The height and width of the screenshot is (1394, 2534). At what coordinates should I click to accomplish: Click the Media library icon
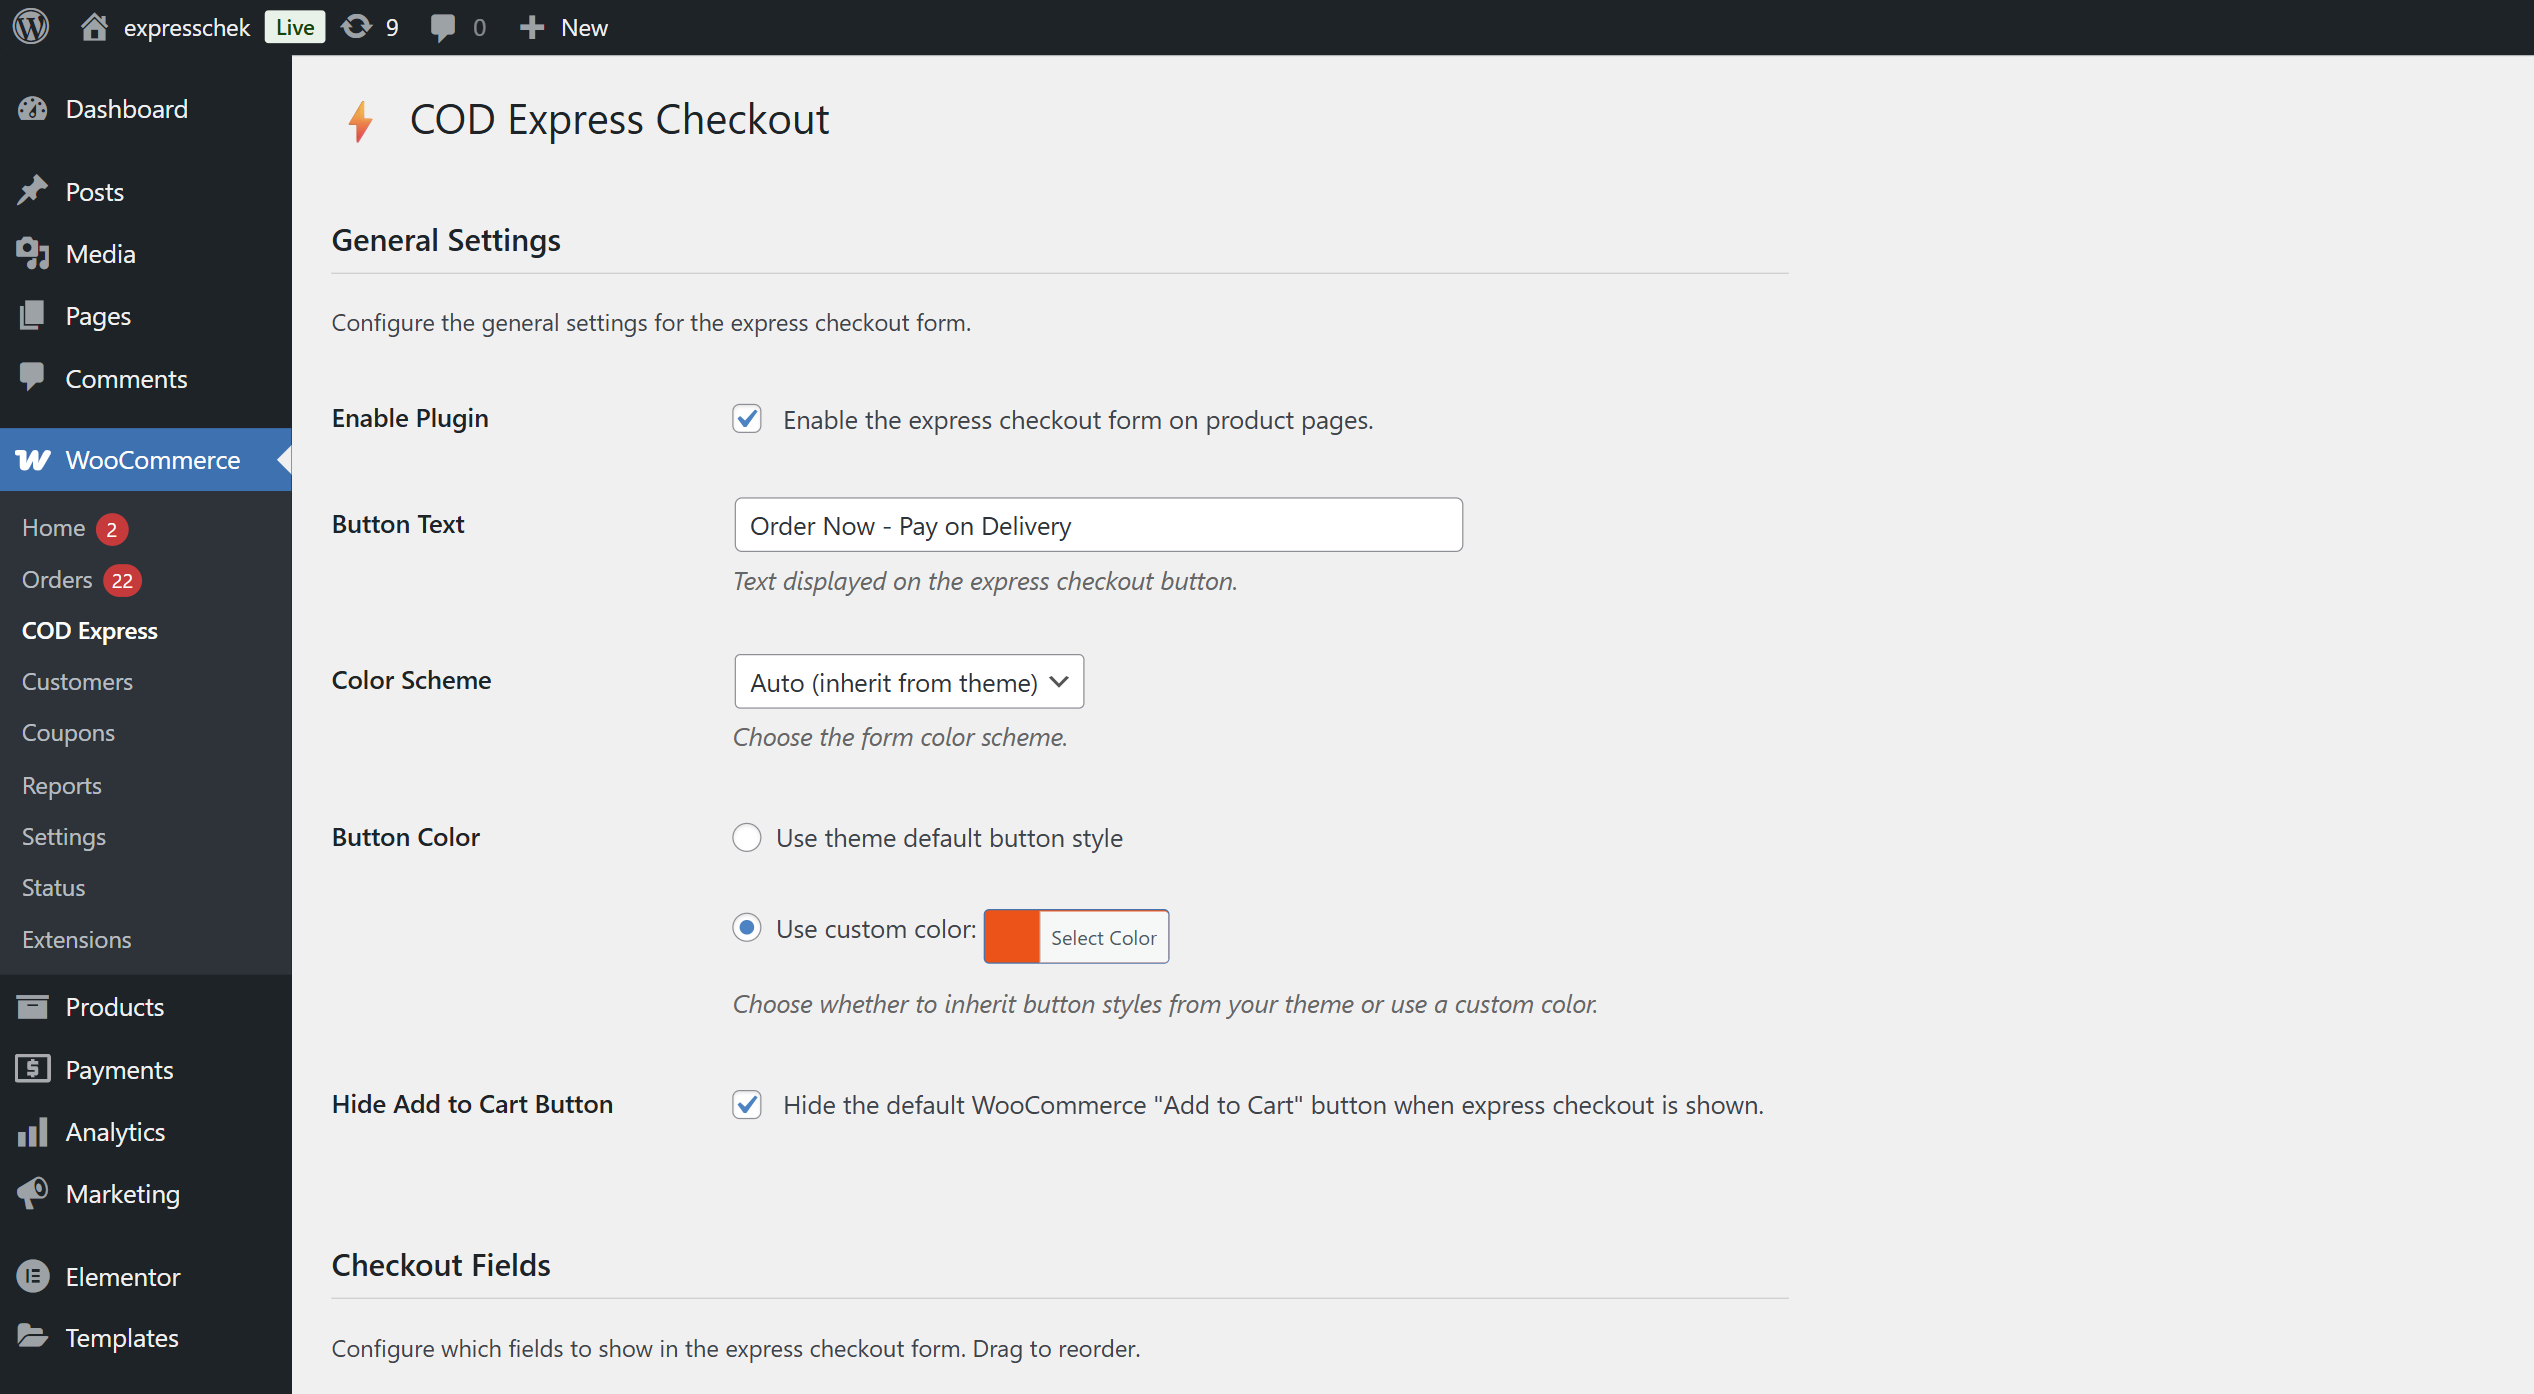click(33, 253)
